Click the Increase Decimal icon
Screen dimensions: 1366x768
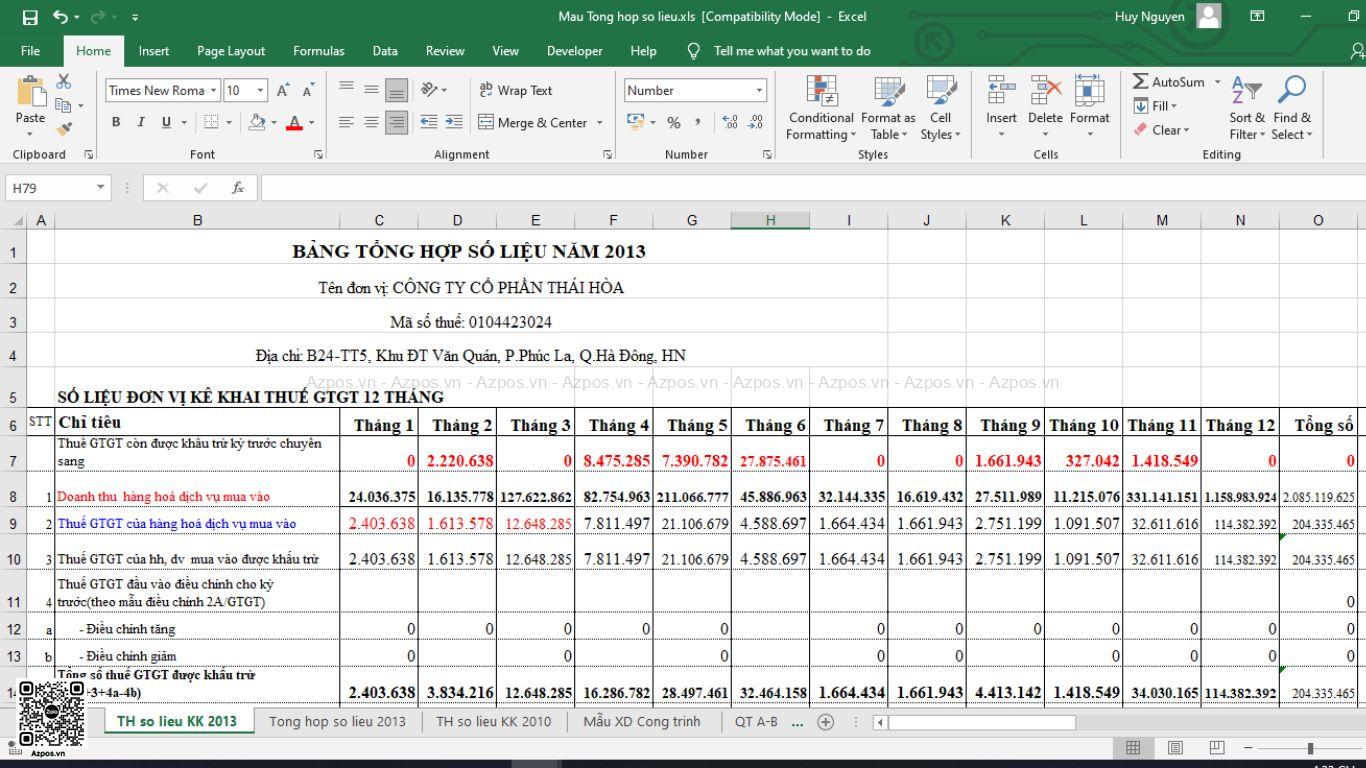click(730, 122)
